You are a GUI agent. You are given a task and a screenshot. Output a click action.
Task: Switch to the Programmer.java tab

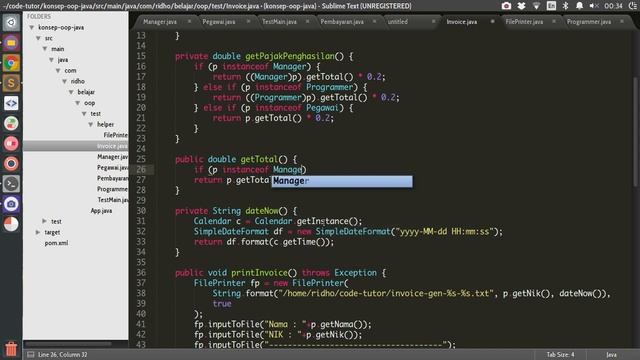coord(589,22)
